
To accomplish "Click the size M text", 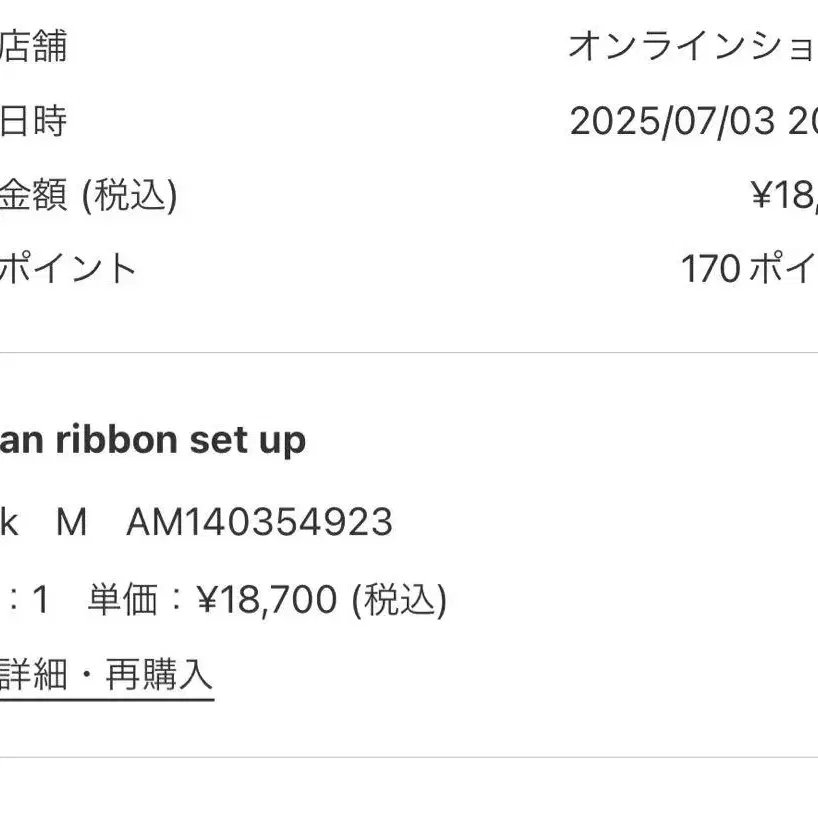I will pos(71,522).
